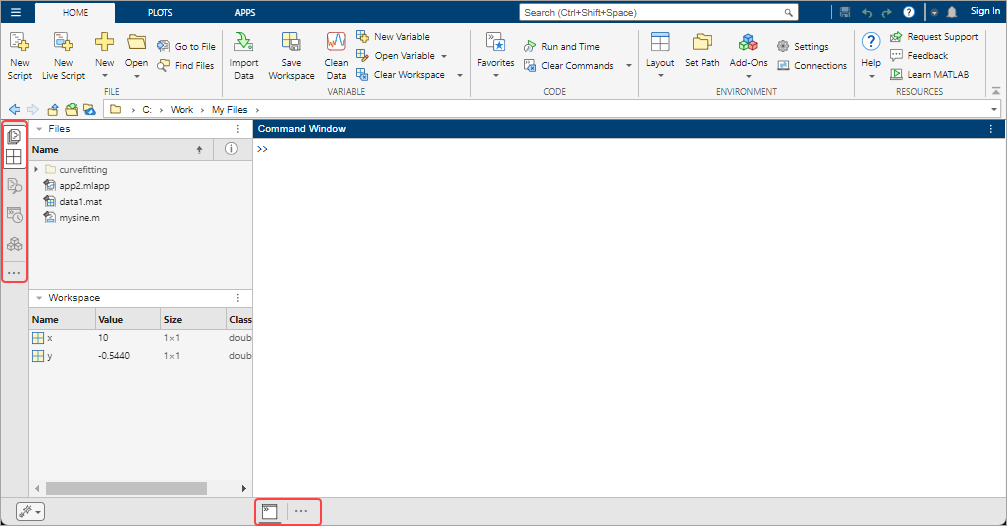Collapse the toolstrip with the corner arrow

(995, 91)
